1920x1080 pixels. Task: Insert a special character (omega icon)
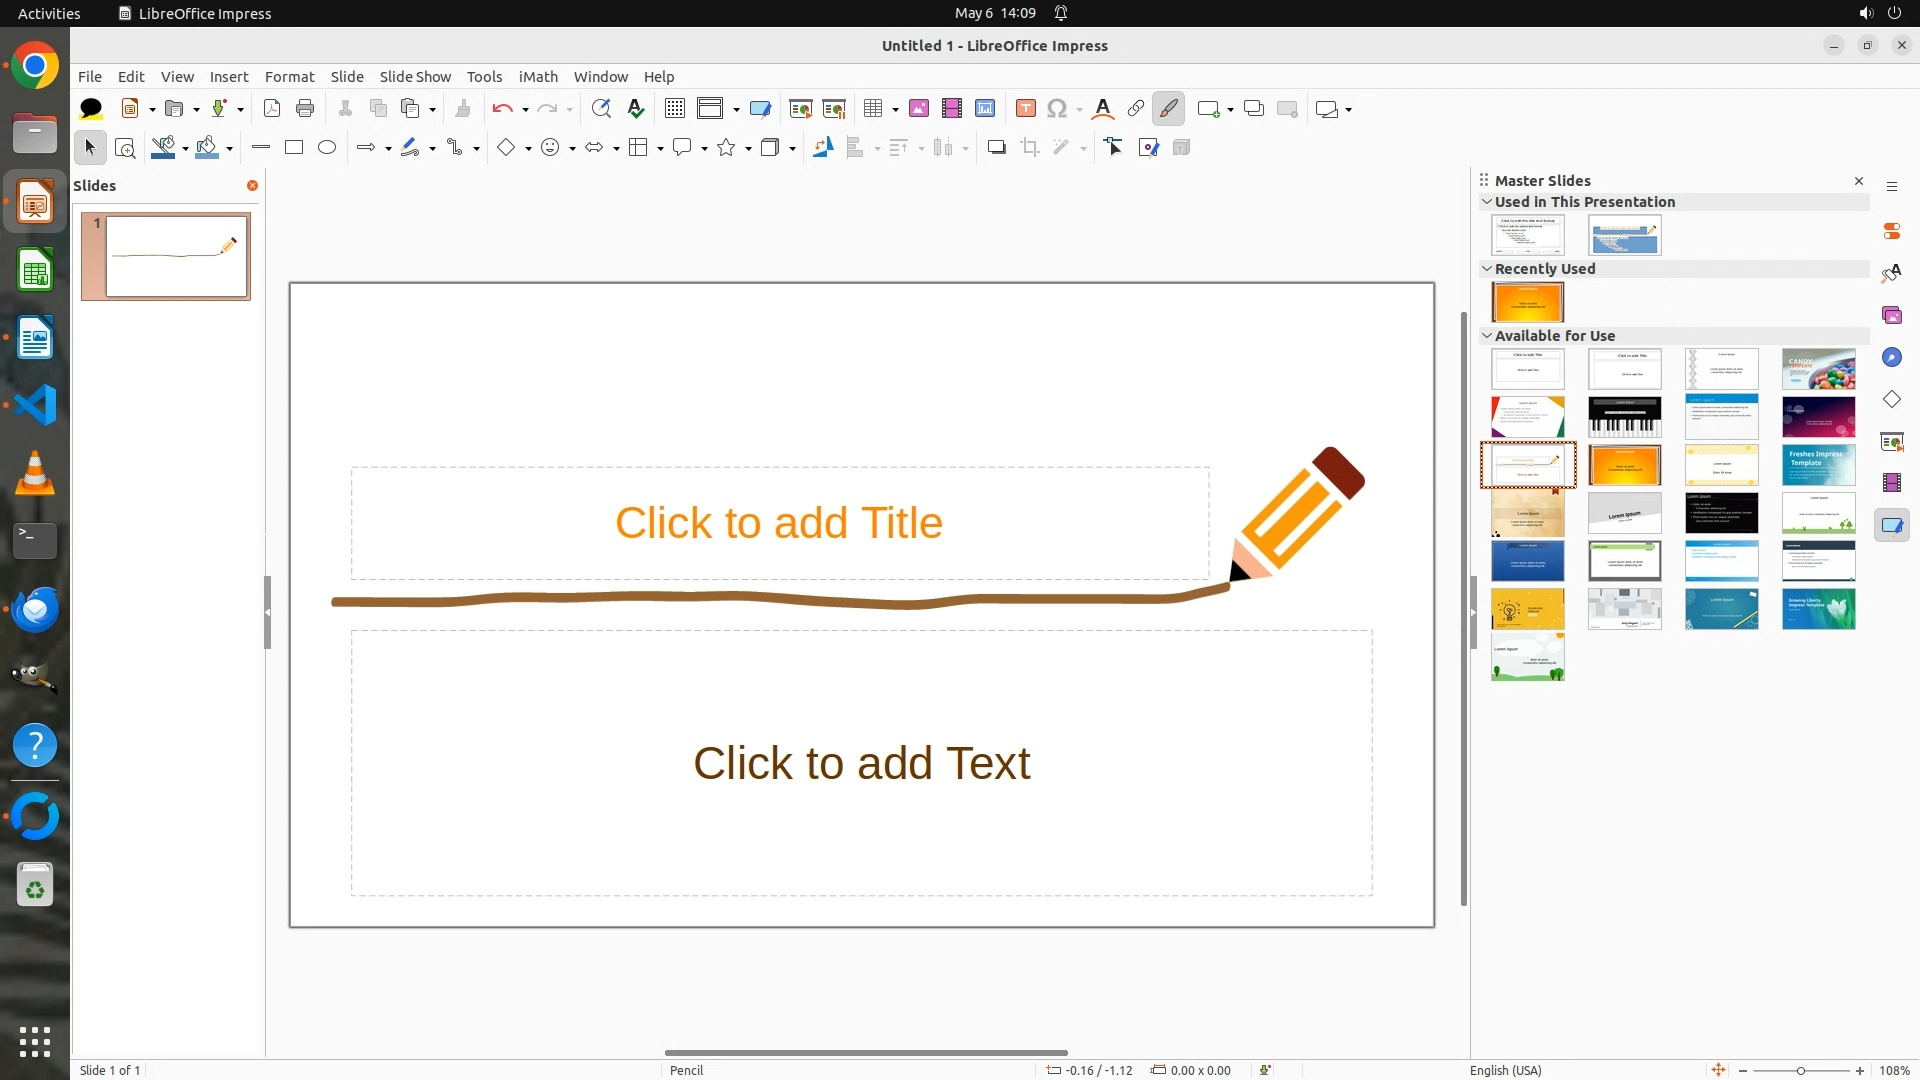pyautogui.click(x=1057, y=109)
